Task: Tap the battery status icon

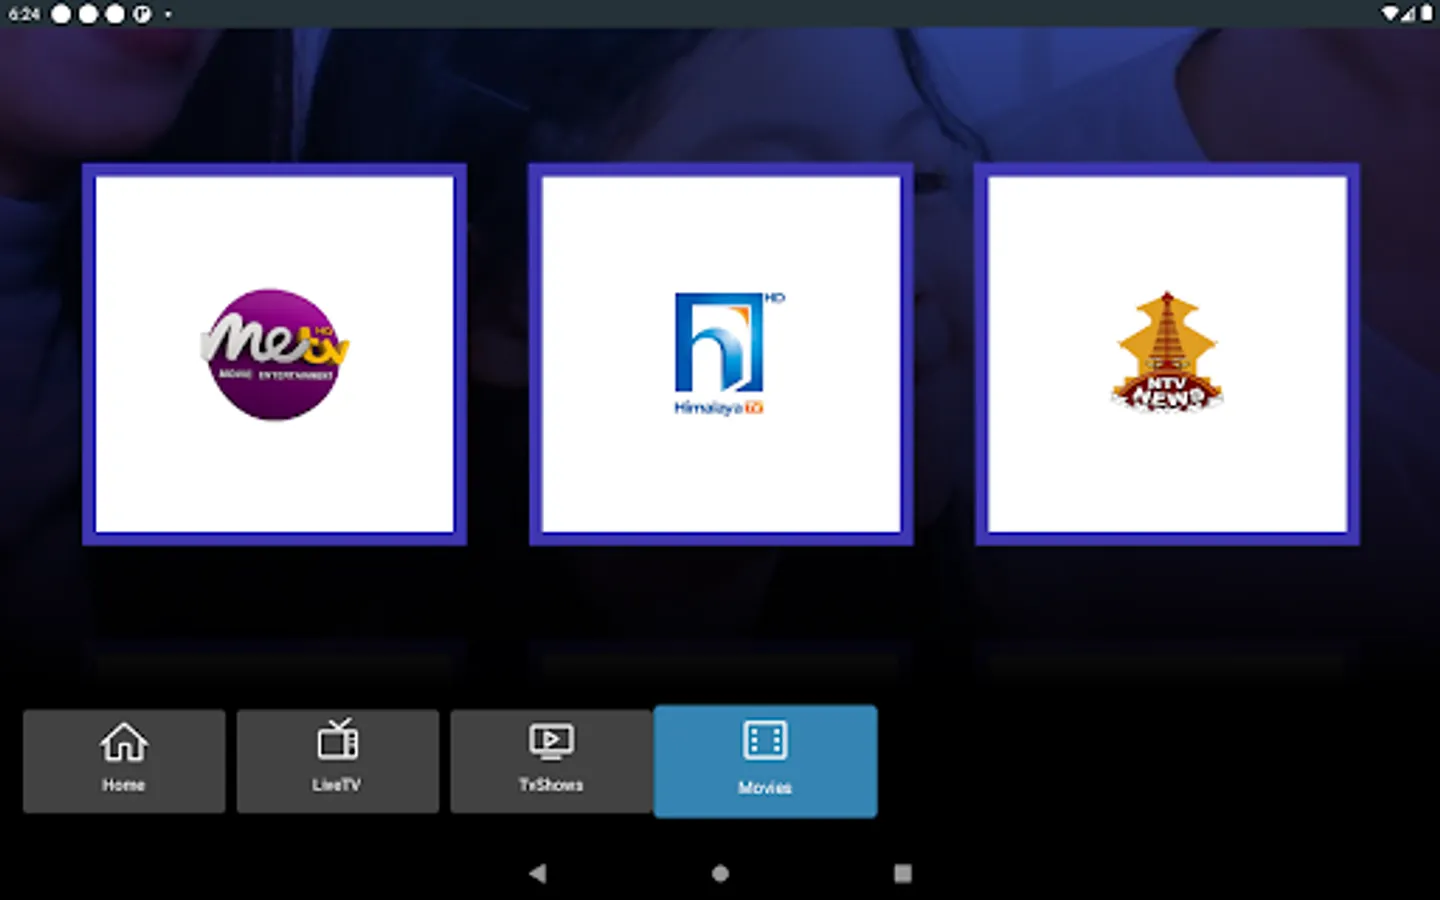Action: pyautogui.click(x=1426, y=13)
